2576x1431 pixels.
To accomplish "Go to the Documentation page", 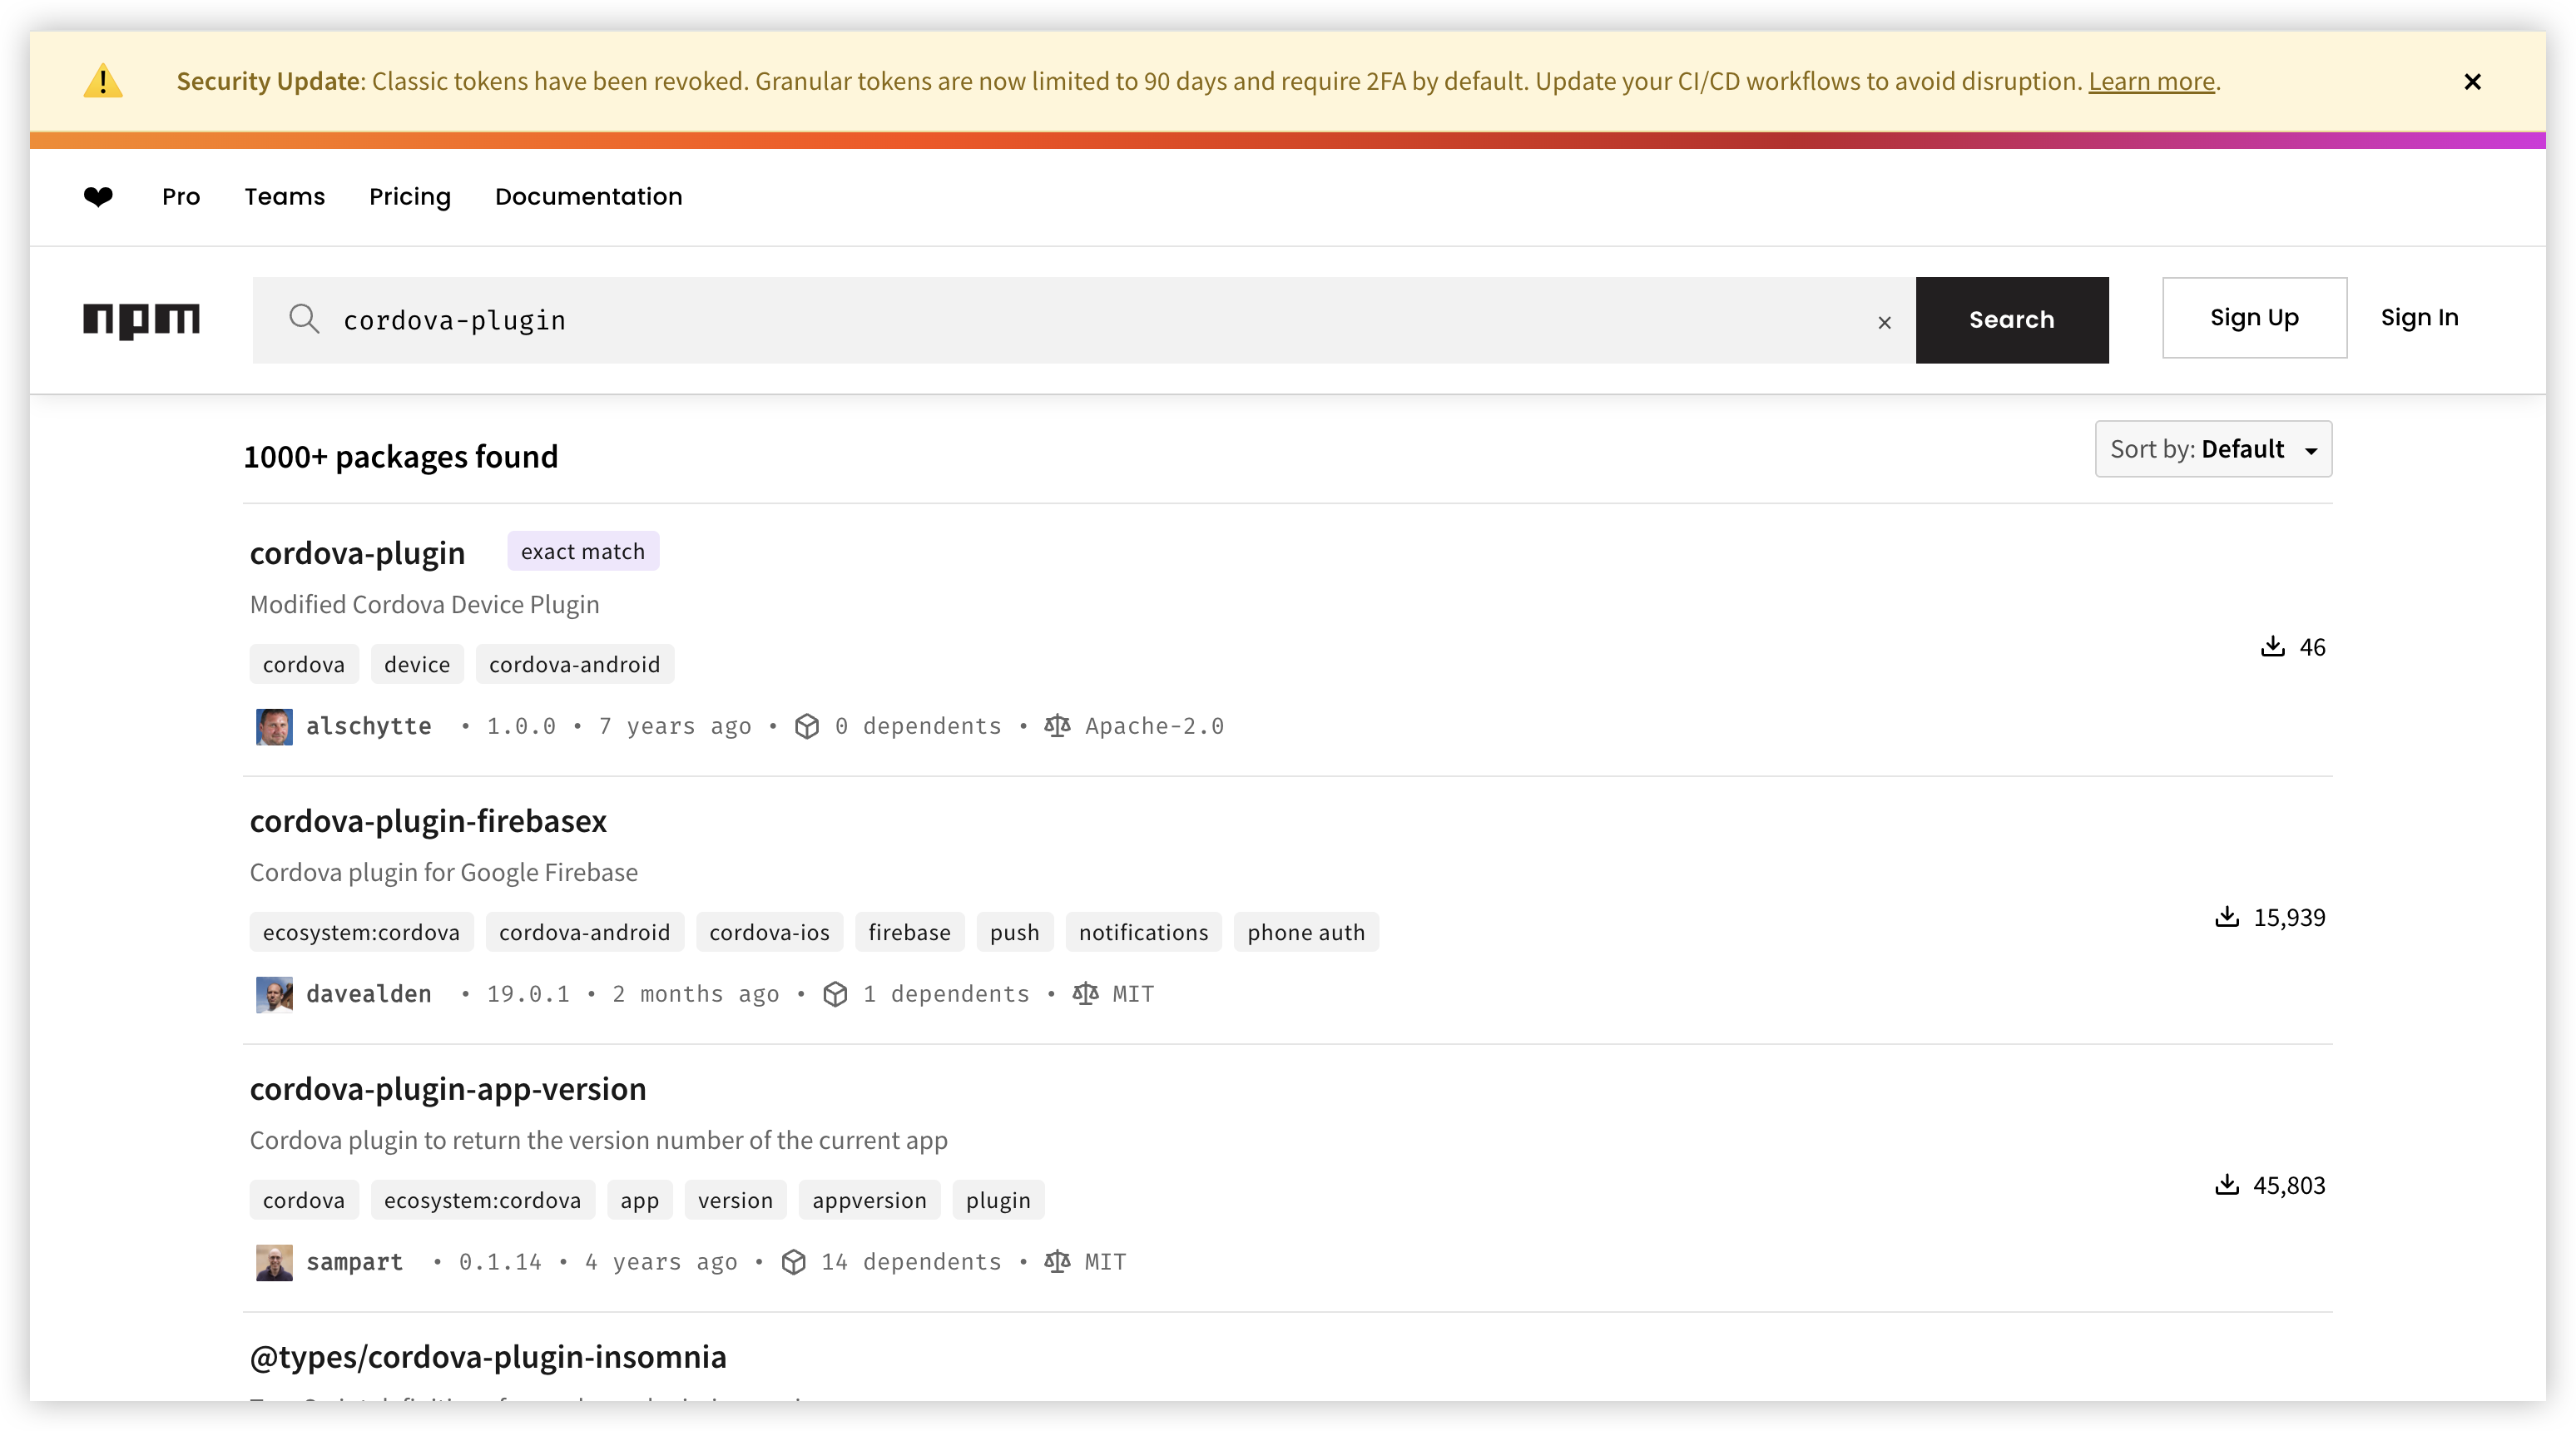I will point(588,197).
